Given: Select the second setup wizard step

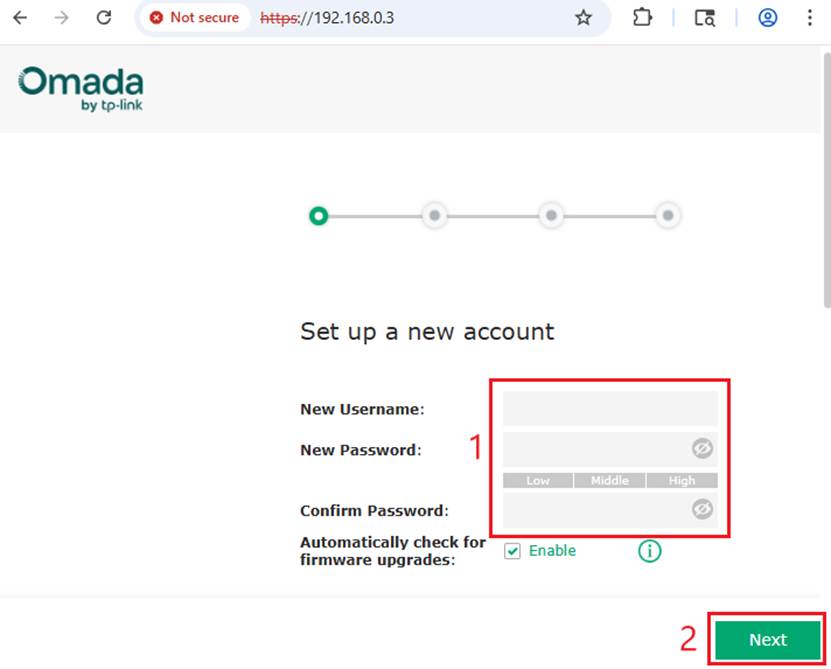Looking at the screenshot, I should click(x=434, y=215).
